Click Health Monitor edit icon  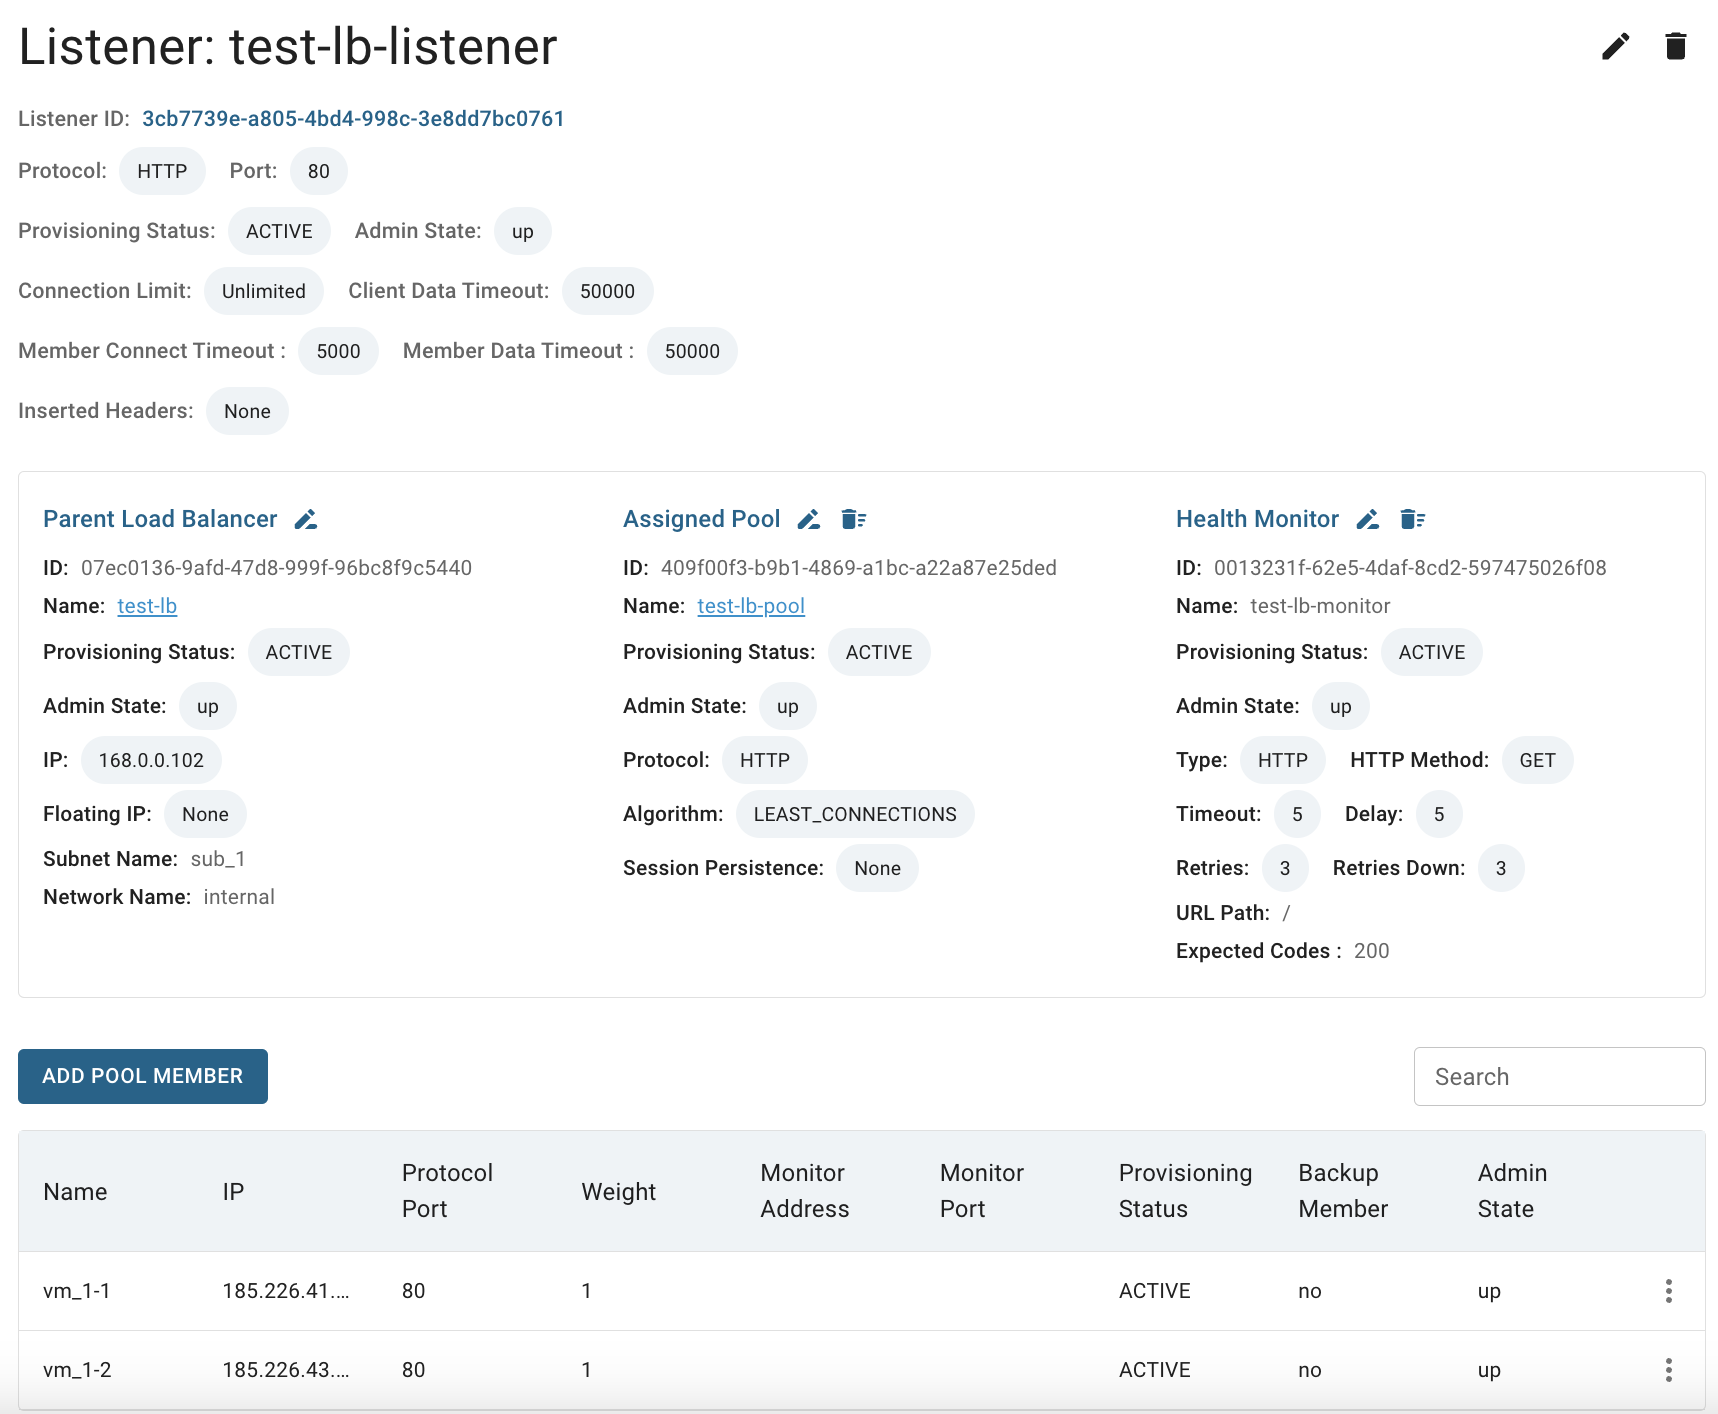pos(1368,519)
